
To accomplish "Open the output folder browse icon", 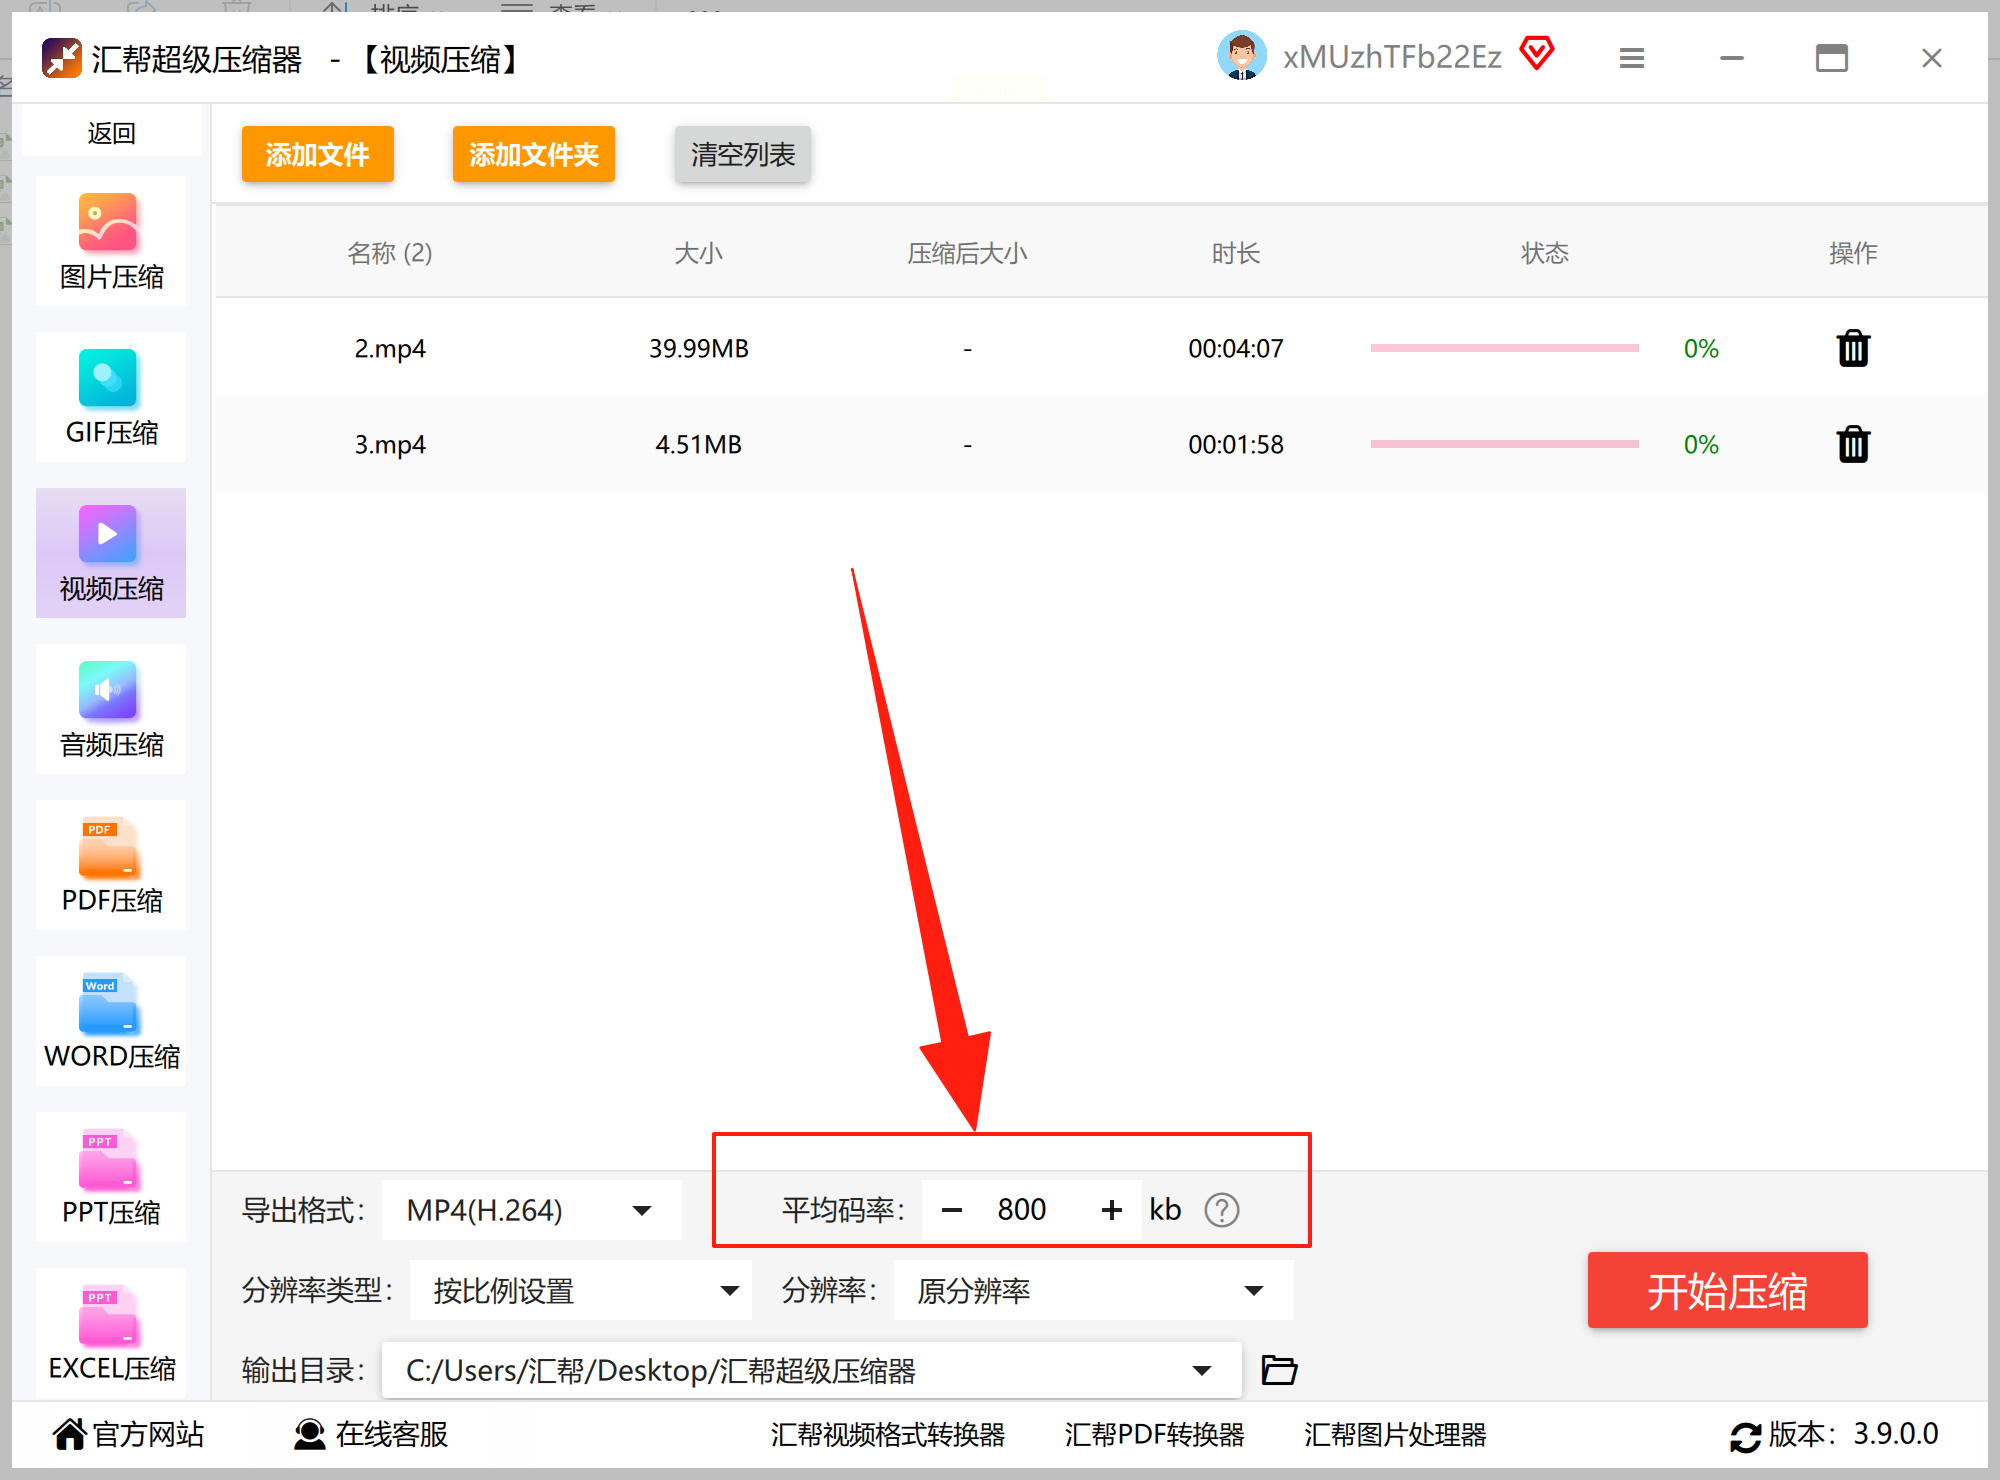I will pyautogui.click(x=1279, y=1370).
